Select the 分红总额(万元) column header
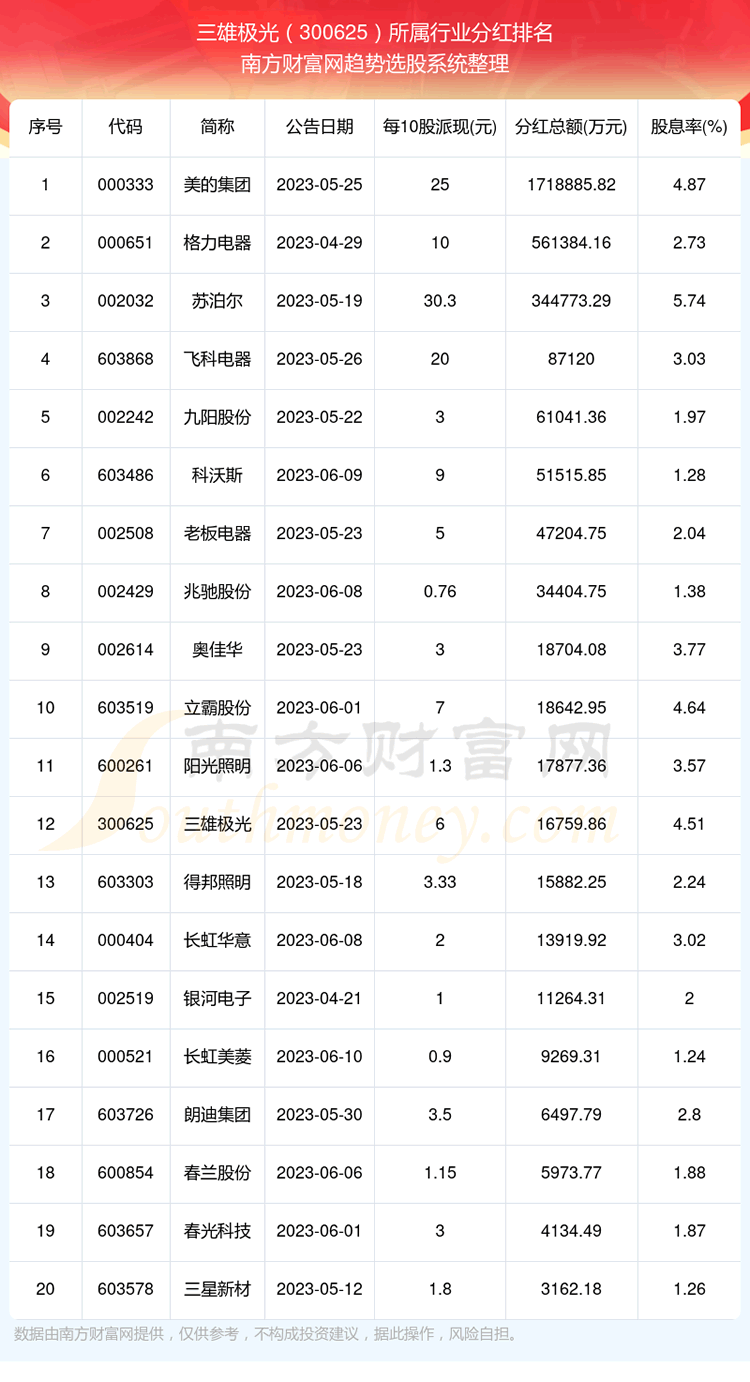 point(571,127)
